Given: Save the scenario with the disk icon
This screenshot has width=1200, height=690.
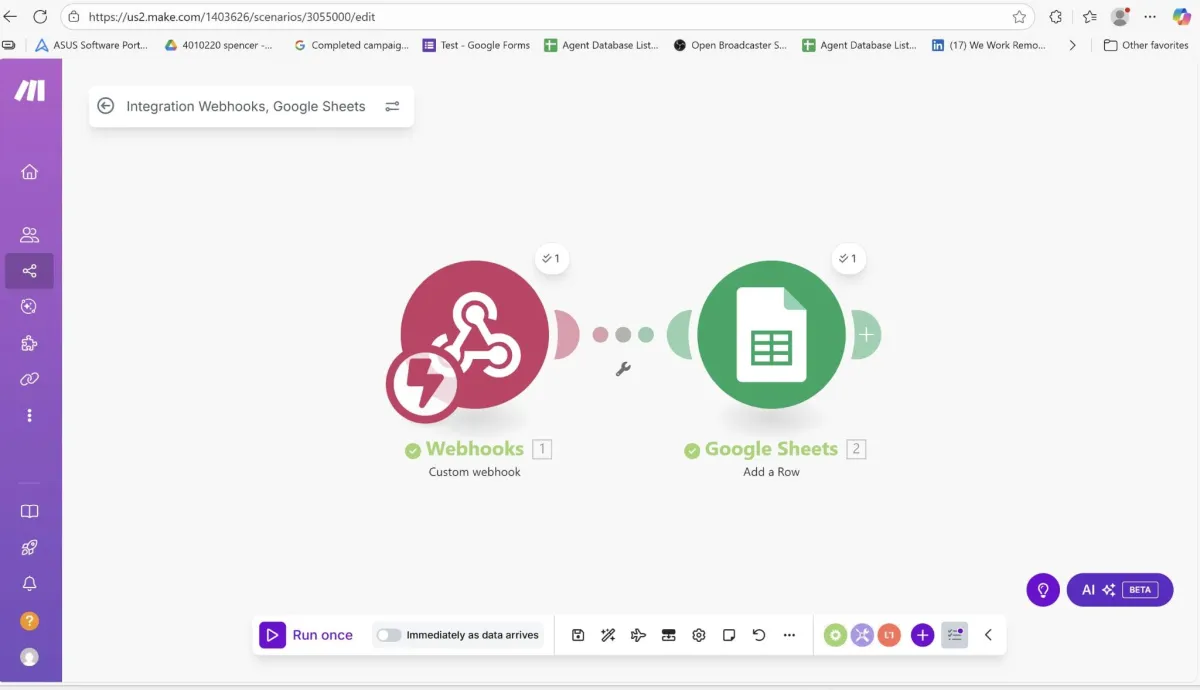Looking at the screenshot, I should pyautogui.click(x=578, y=635).
